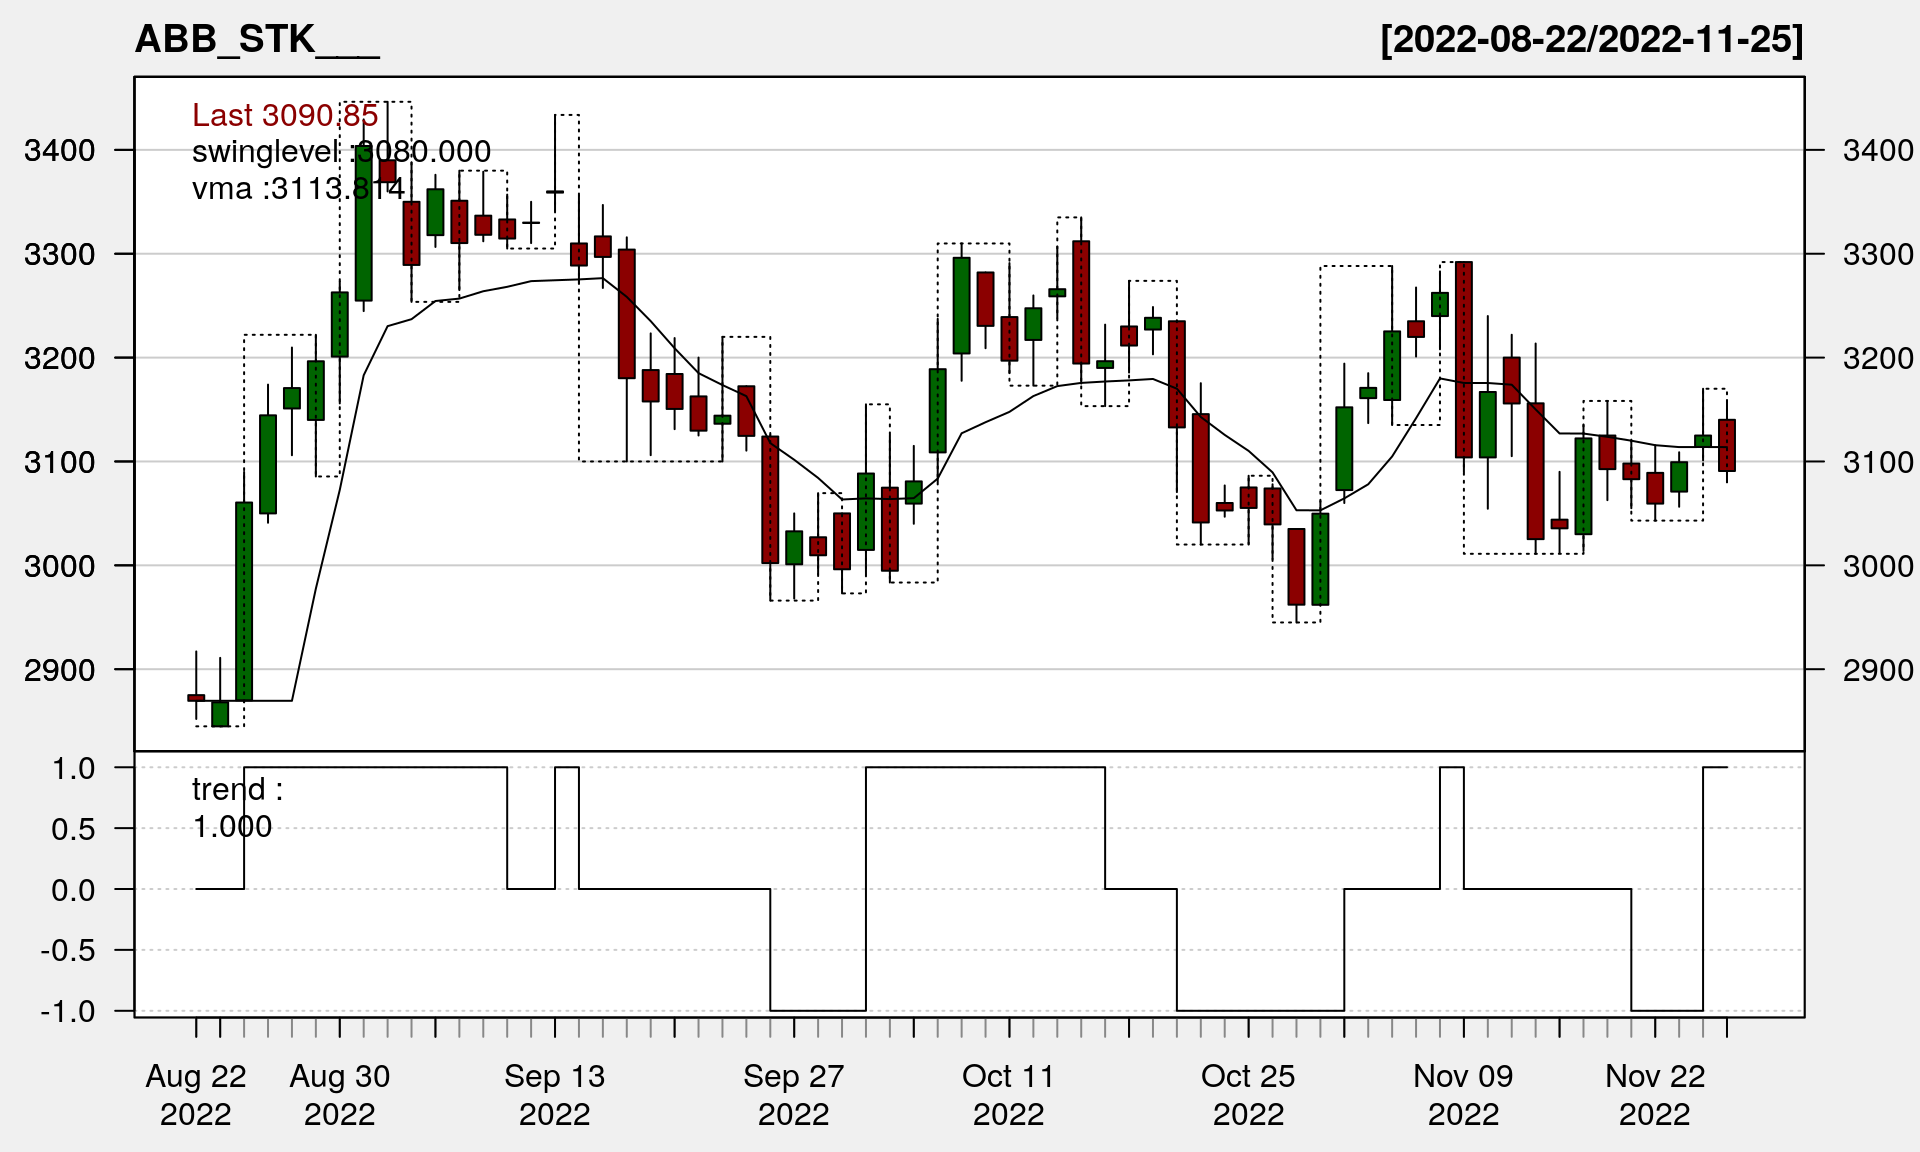Click the 3200 label on right axis

tap(1877, 358)
